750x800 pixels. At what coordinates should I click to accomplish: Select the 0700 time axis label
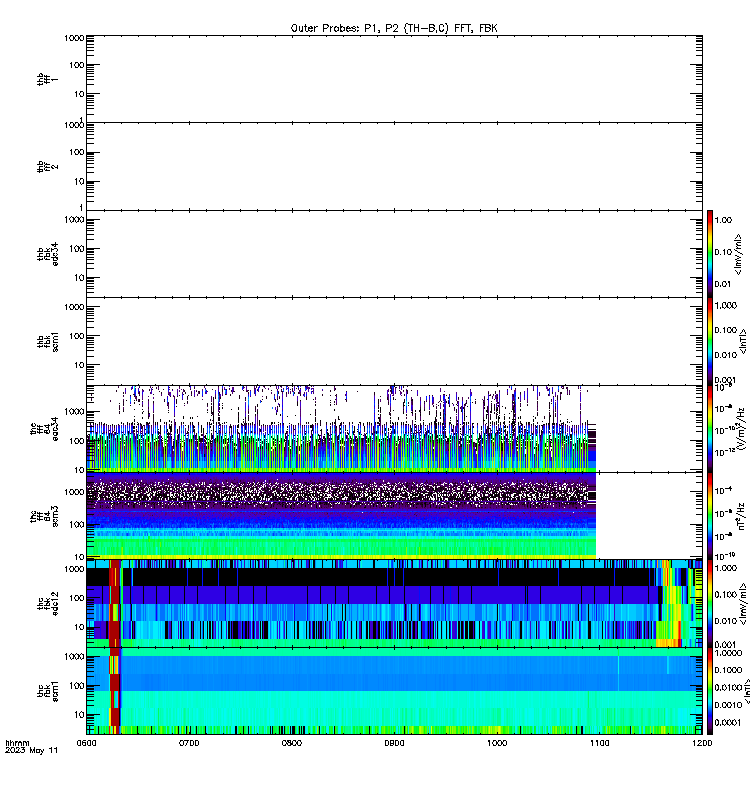click(189, 743)
